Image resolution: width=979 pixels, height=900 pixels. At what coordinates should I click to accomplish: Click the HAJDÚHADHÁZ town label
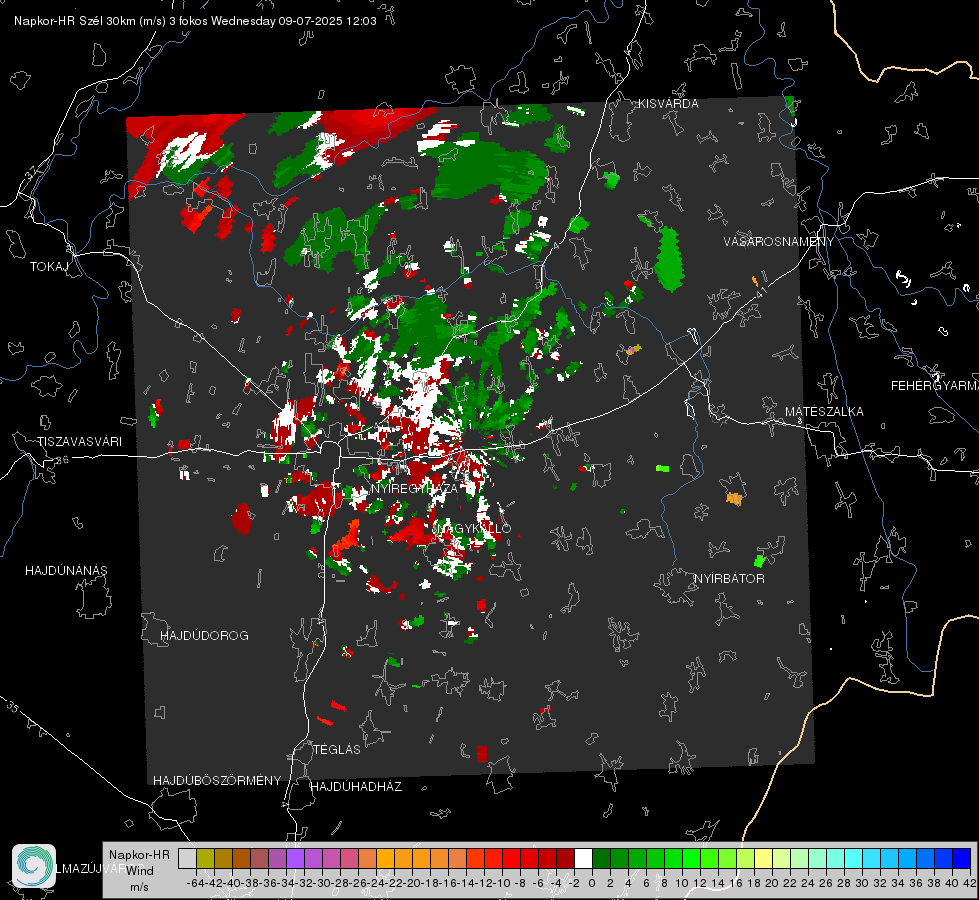(x=356, y=787)
